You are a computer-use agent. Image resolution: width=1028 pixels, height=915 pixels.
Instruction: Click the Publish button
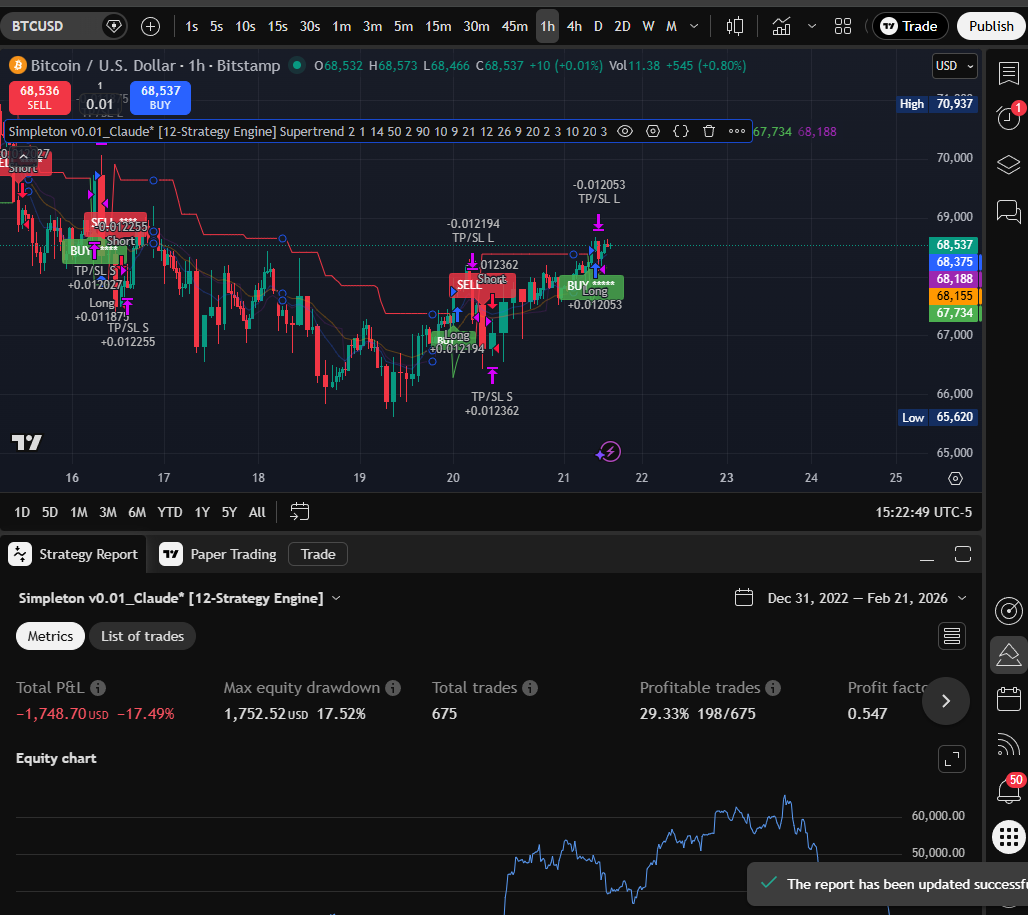tap(990, 26)
